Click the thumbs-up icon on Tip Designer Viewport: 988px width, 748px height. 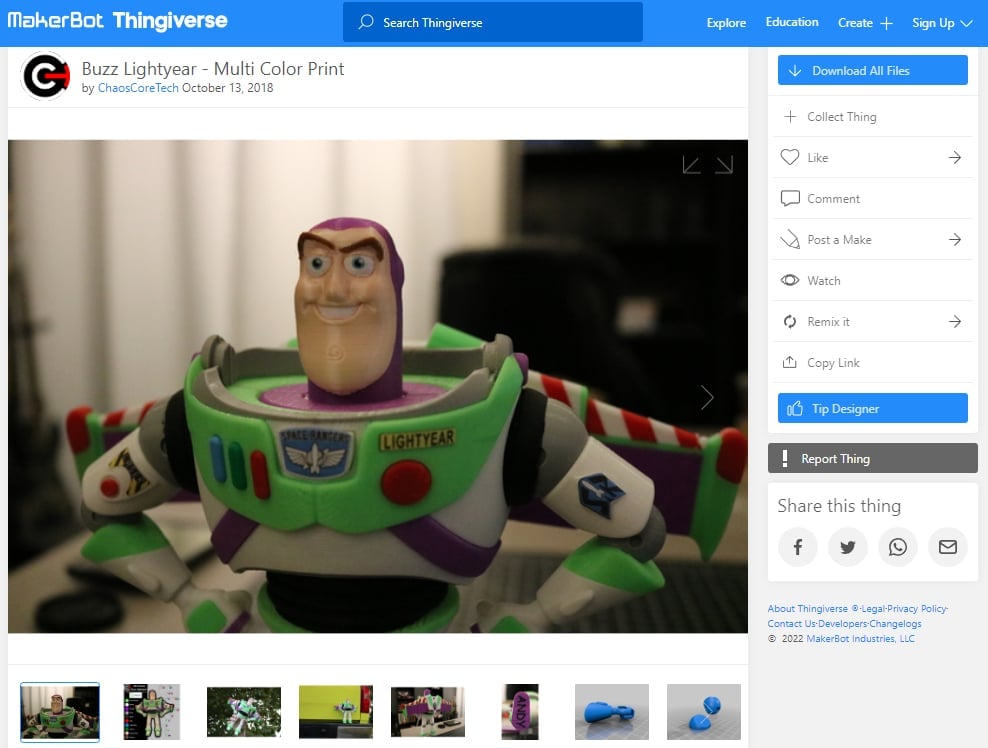point(795,408)
